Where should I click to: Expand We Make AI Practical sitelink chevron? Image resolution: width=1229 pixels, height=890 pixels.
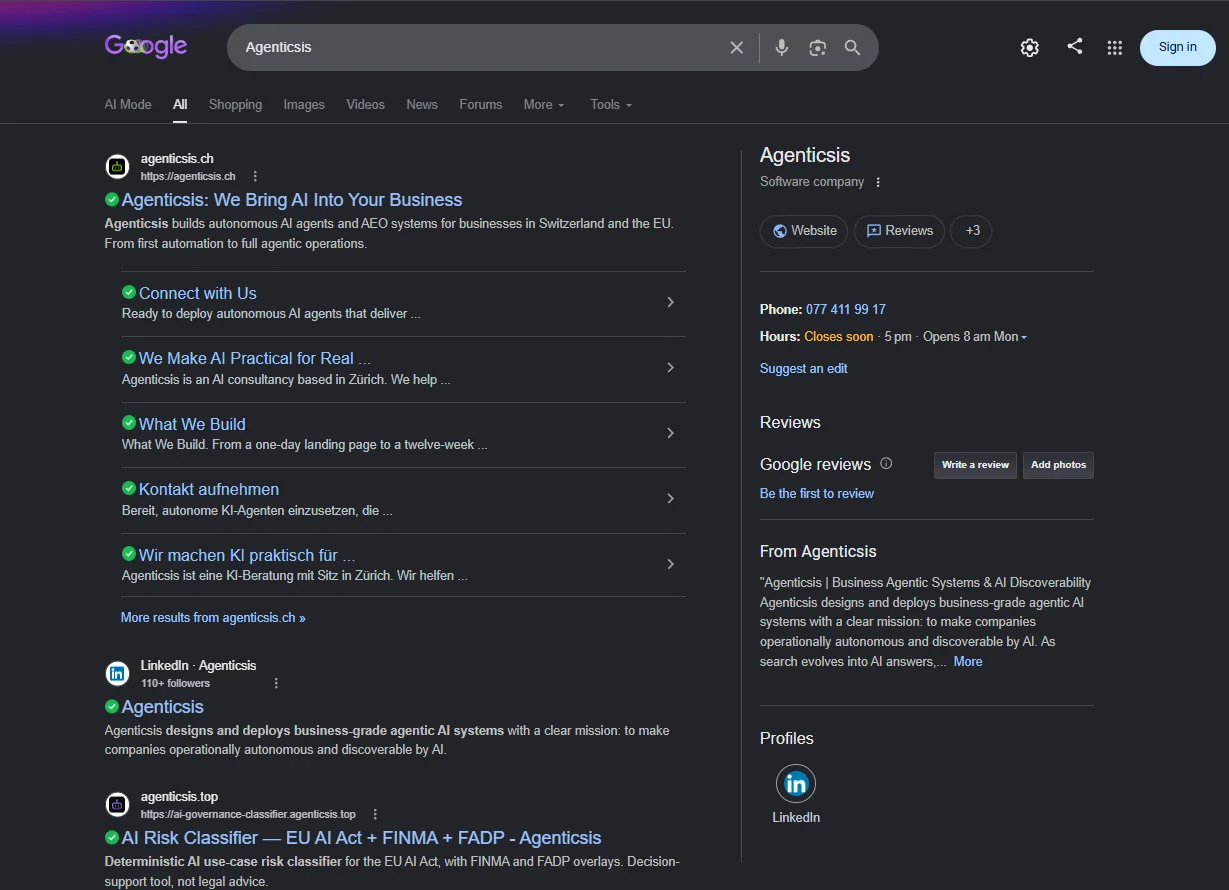[670, 367]
